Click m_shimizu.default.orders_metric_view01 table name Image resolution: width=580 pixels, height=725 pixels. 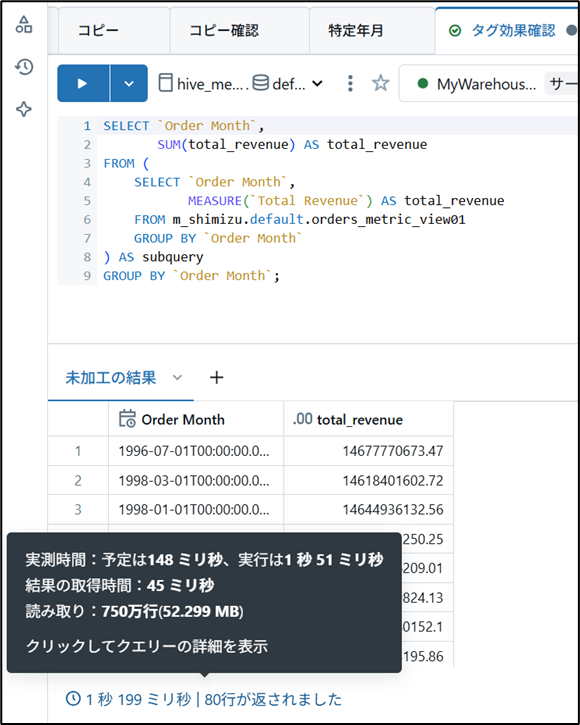pyautogui.click(x=319, y=220)
